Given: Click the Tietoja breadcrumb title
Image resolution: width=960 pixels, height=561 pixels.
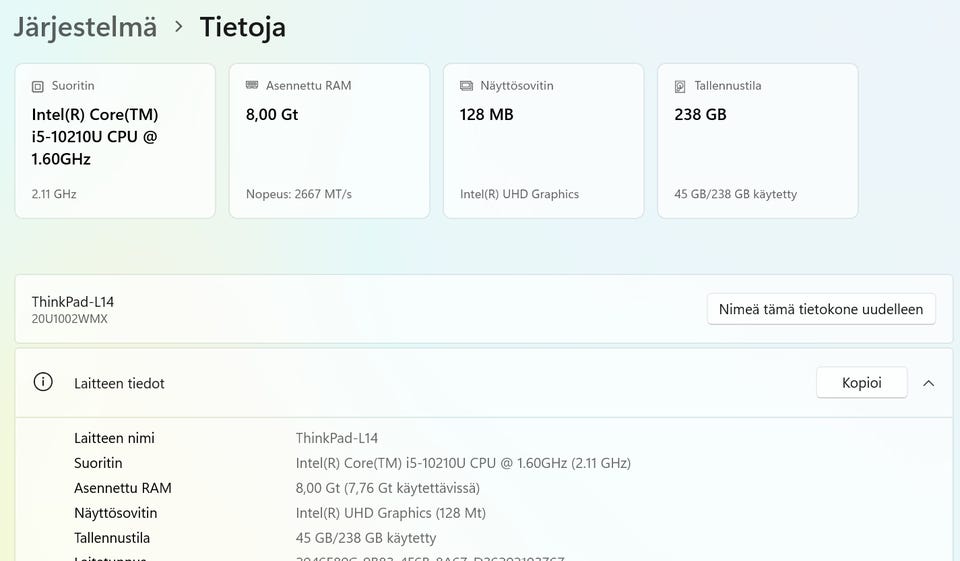Looking at the screenshot, I should pos(242,28).
